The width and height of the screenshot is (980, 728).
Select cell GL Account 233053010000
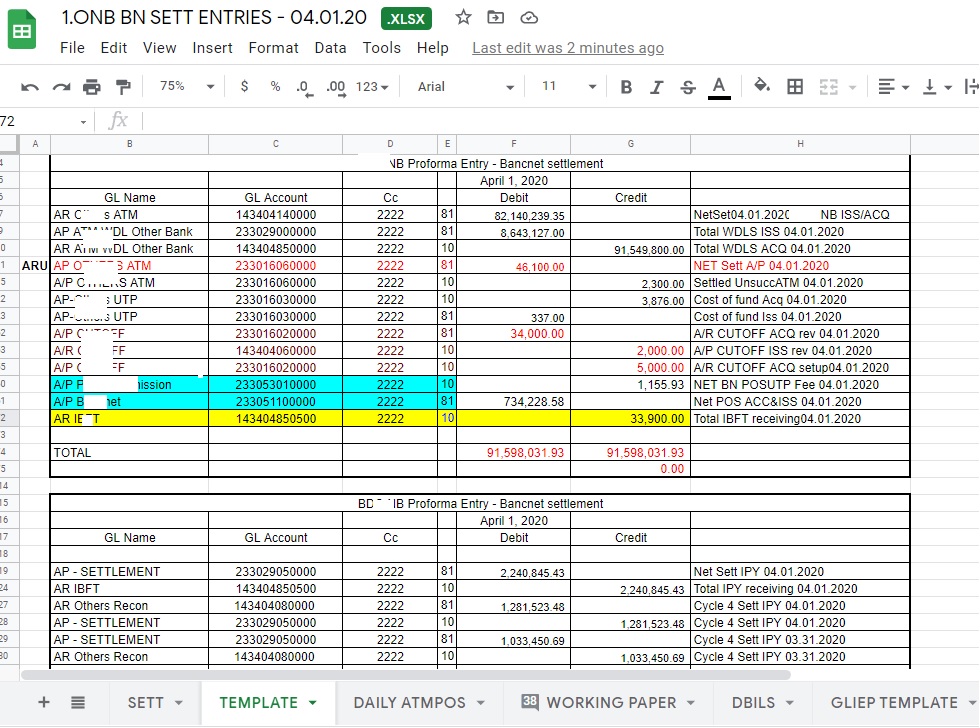(x=276, y=385)
